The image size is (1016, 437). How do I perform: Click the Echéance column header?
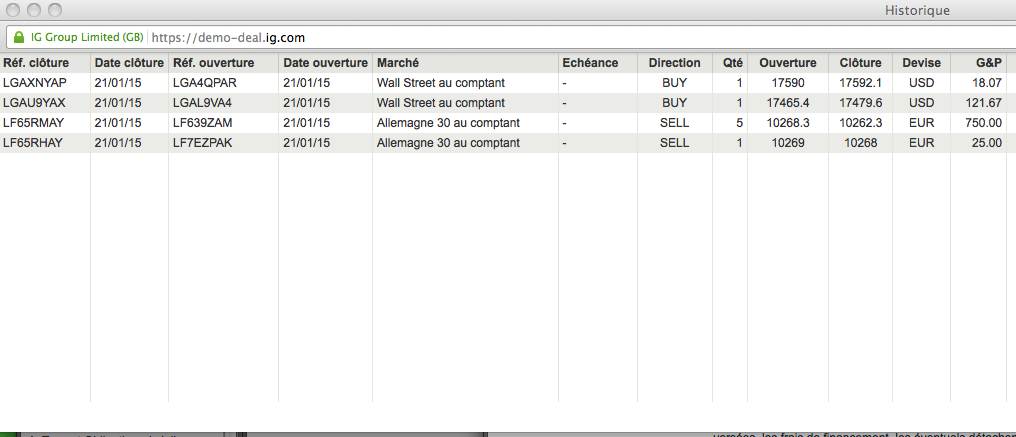(590, 63)
